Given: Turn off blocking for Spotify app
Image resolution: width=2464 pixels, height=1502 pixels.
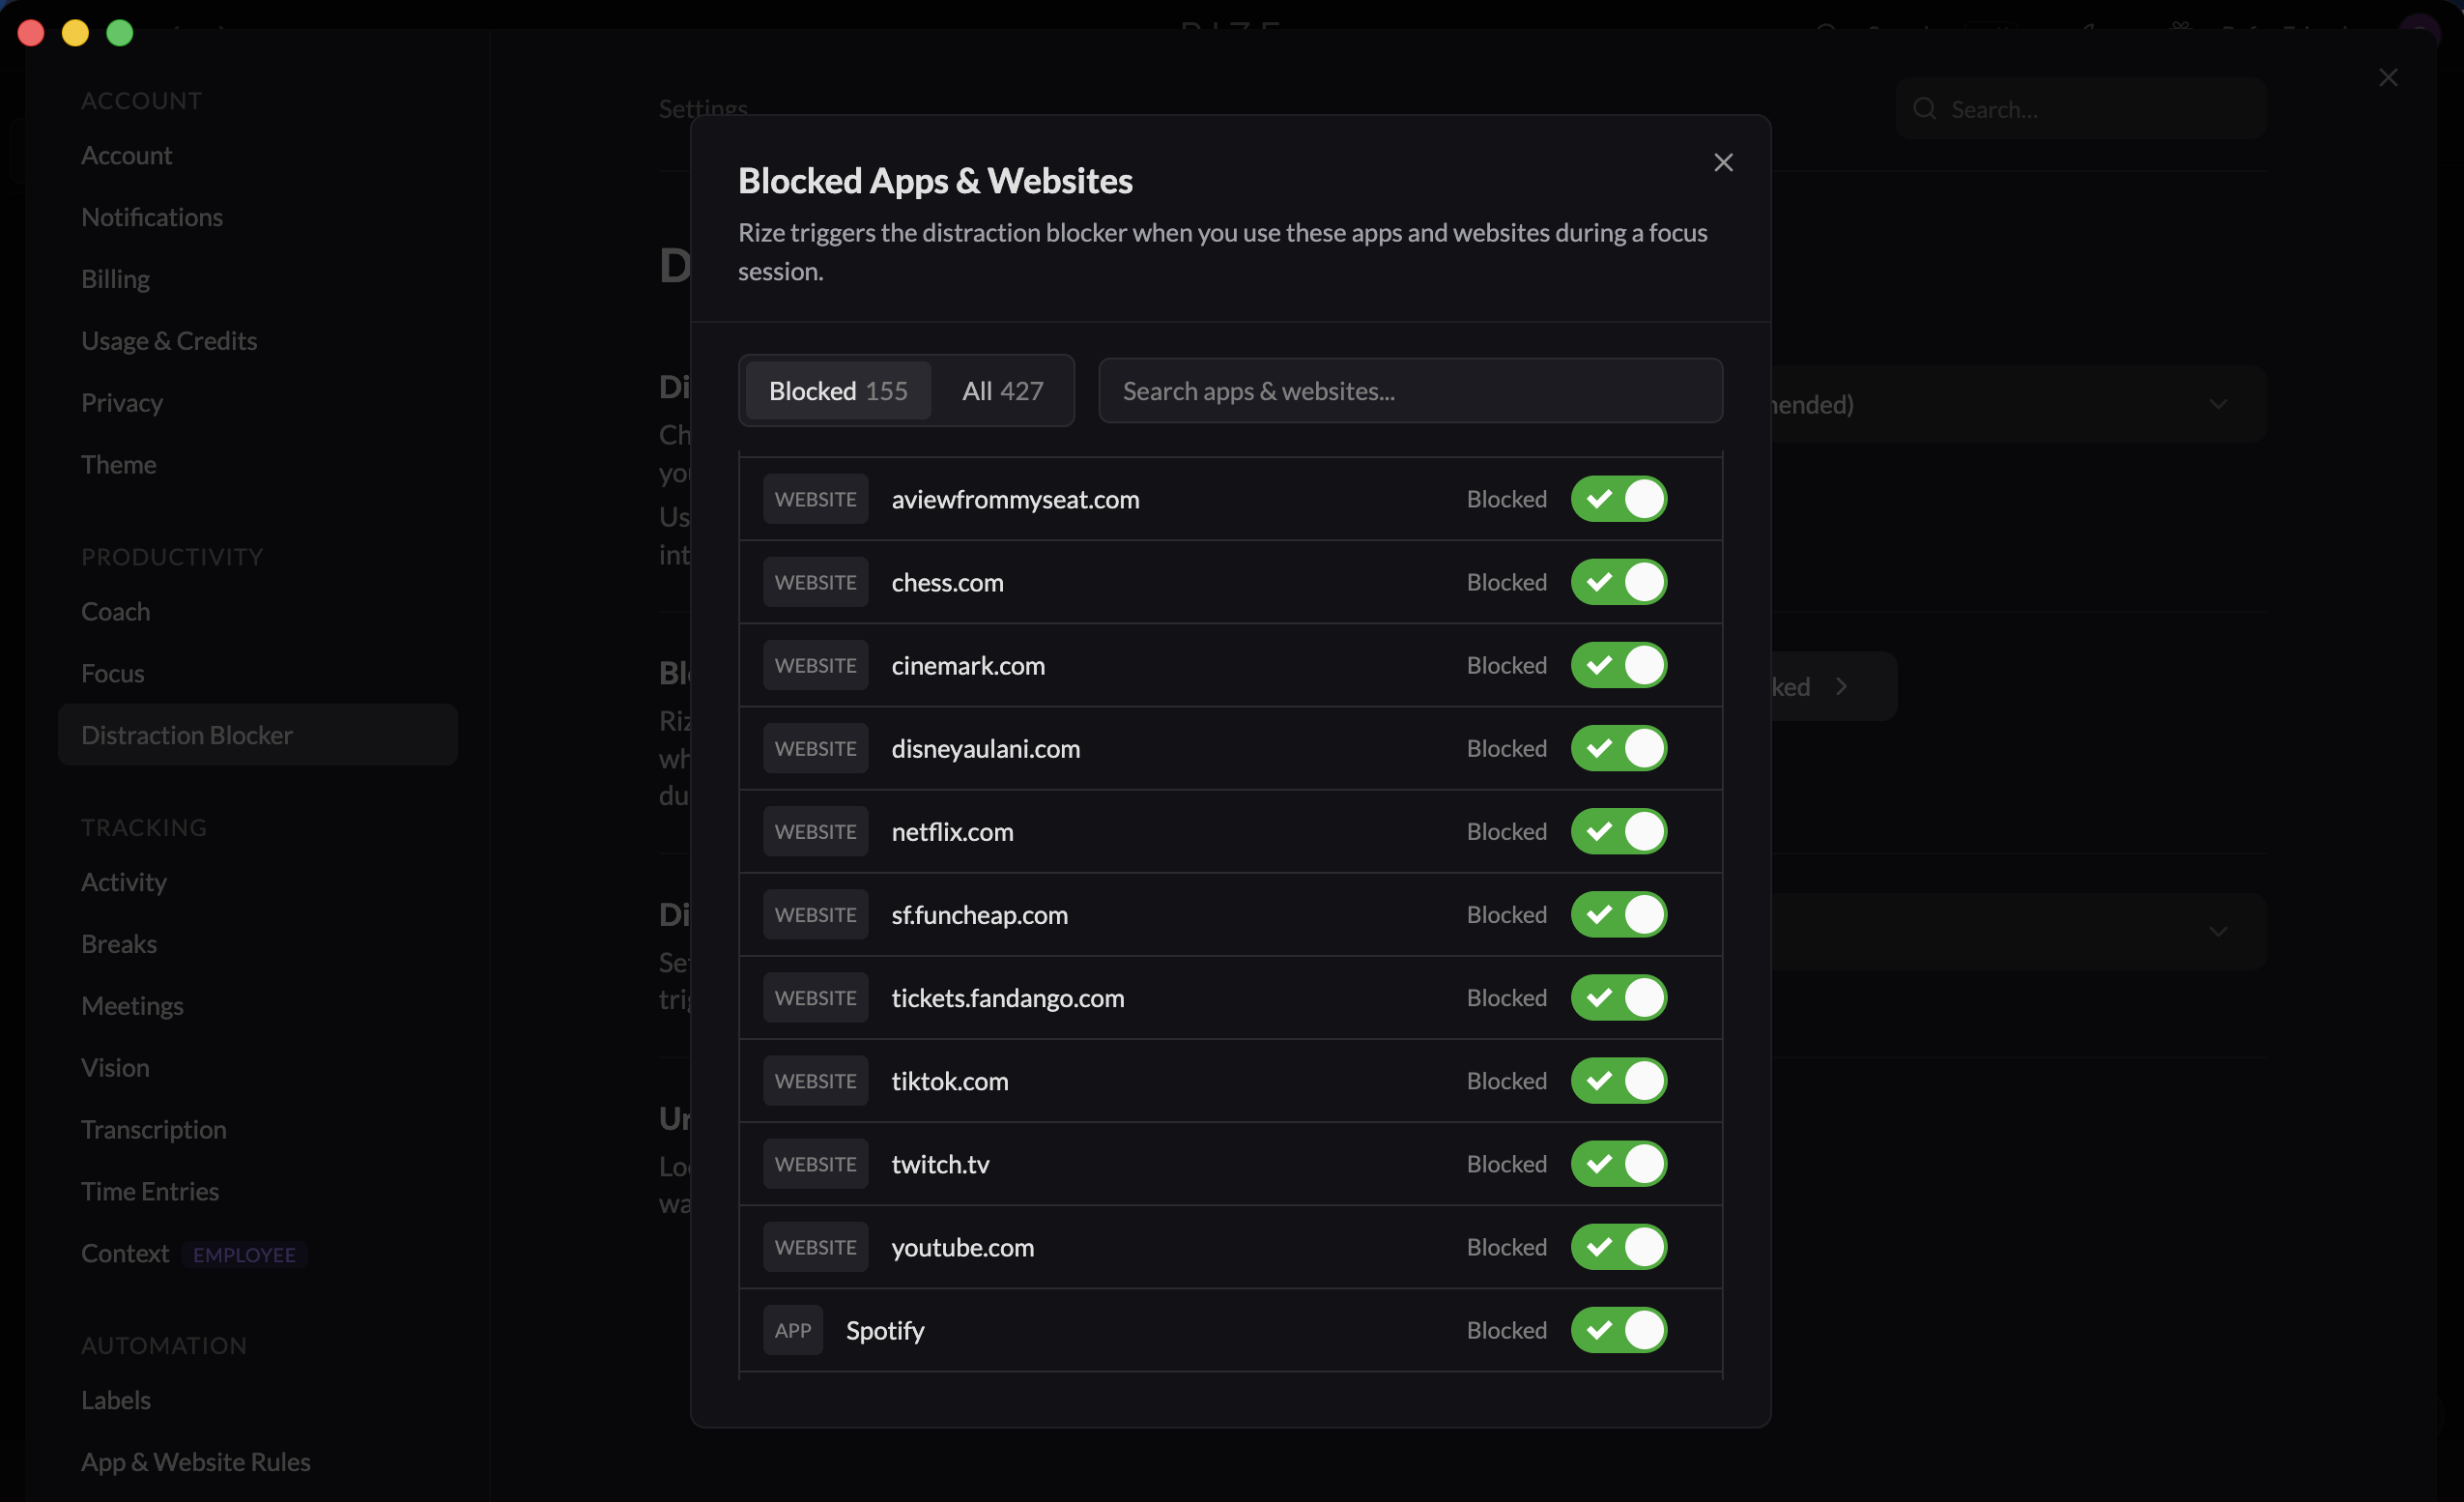Looking at the screenshot, I should [x=1618, y=1329].
